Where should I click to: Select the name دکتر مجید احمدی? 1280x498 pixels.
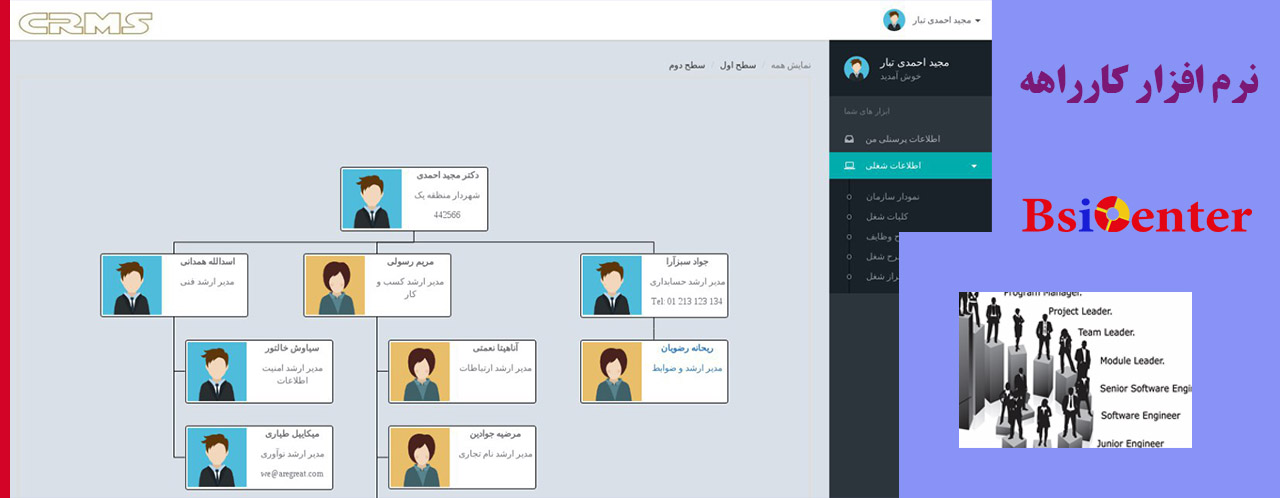tap(447, 176)
